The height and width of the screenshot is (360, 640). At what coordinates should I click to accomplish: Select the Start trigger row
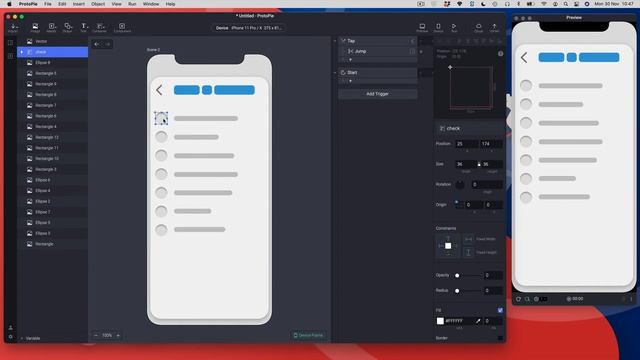click(x=378, y=73)
